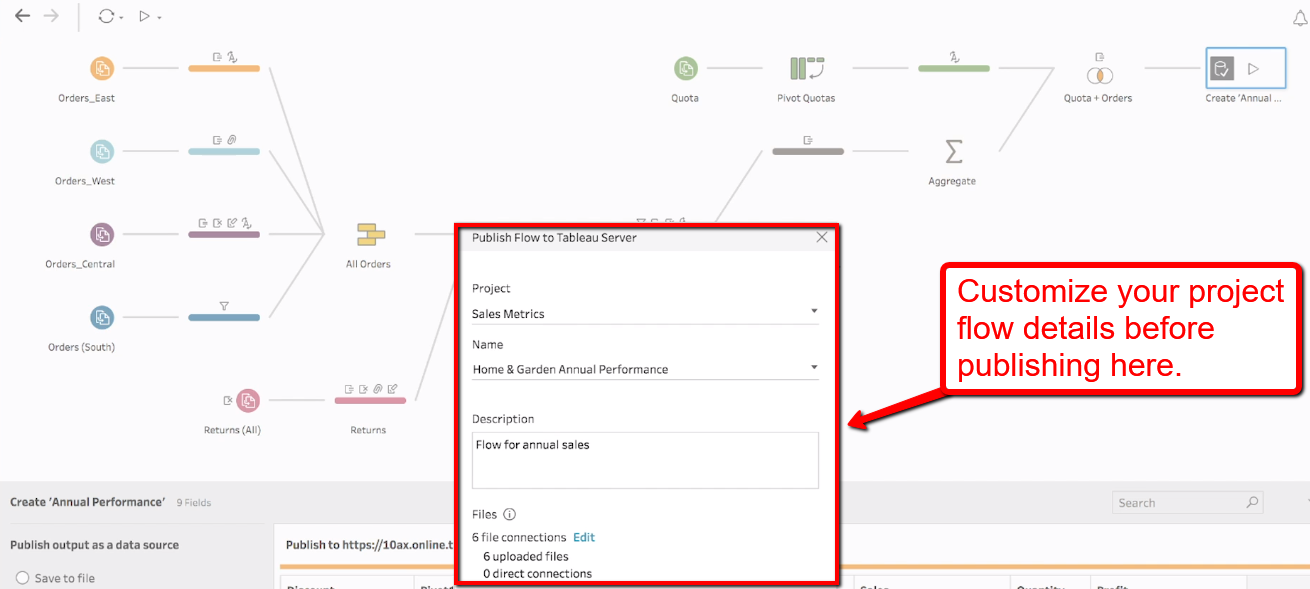Select the orange clean step after Orders_East
Viewport: 1310px width, 589px height.
pyautogui.click(x=224, y=68)
